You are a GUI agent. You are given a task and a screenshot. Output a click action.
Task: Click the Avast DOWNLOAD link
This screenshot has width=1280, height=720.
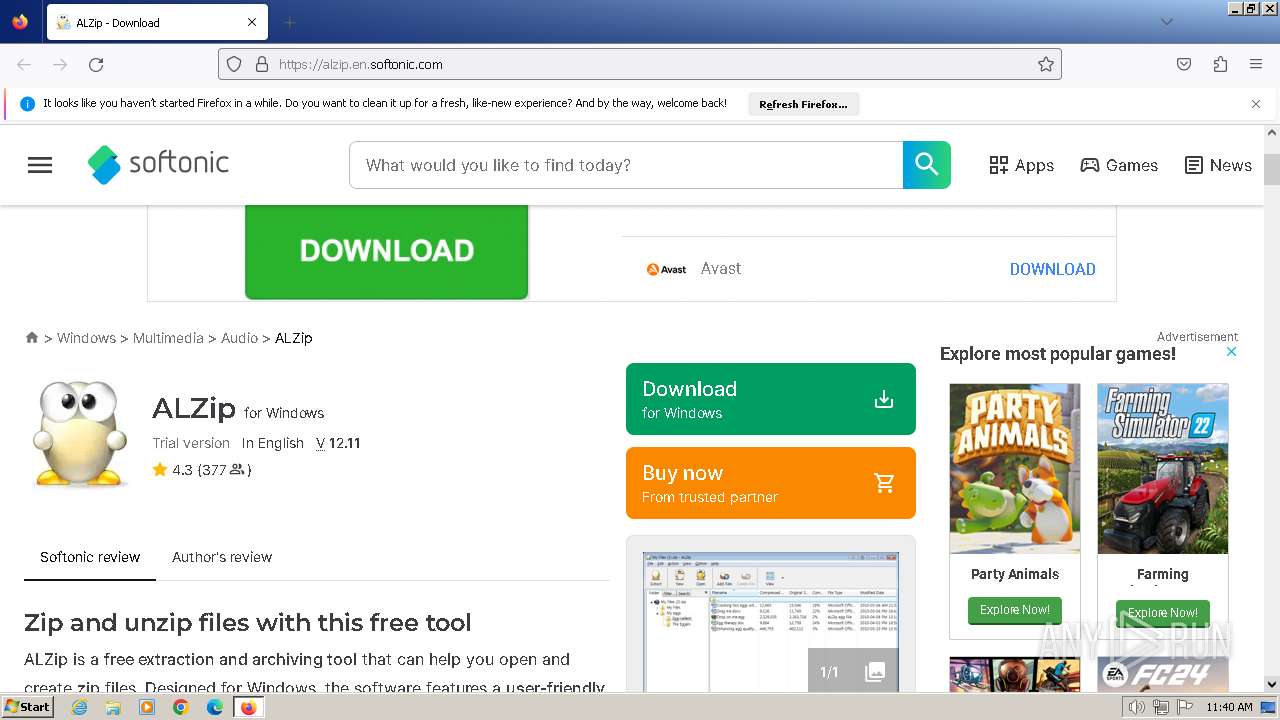1052,269
